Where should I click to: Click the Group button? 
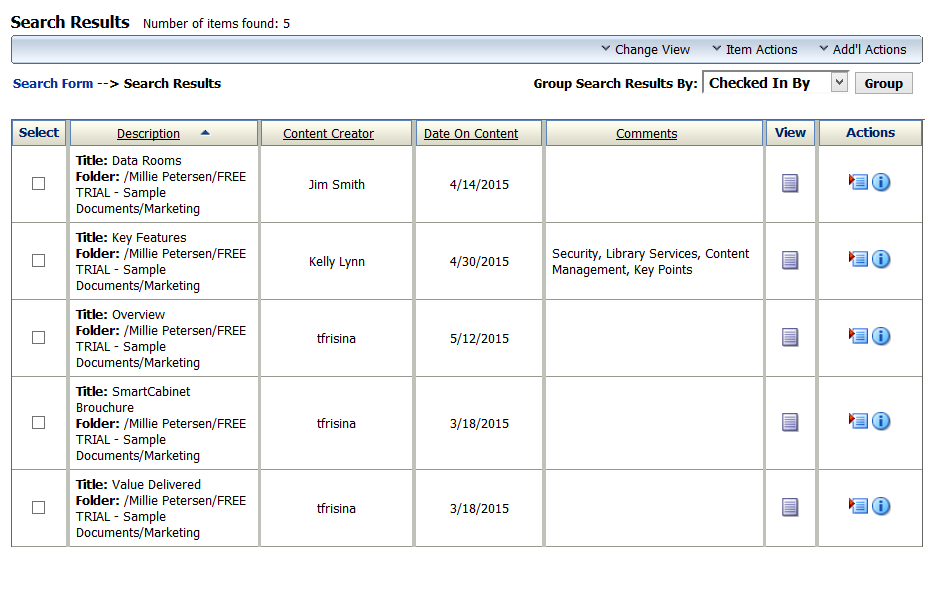(x=883, y=83)
